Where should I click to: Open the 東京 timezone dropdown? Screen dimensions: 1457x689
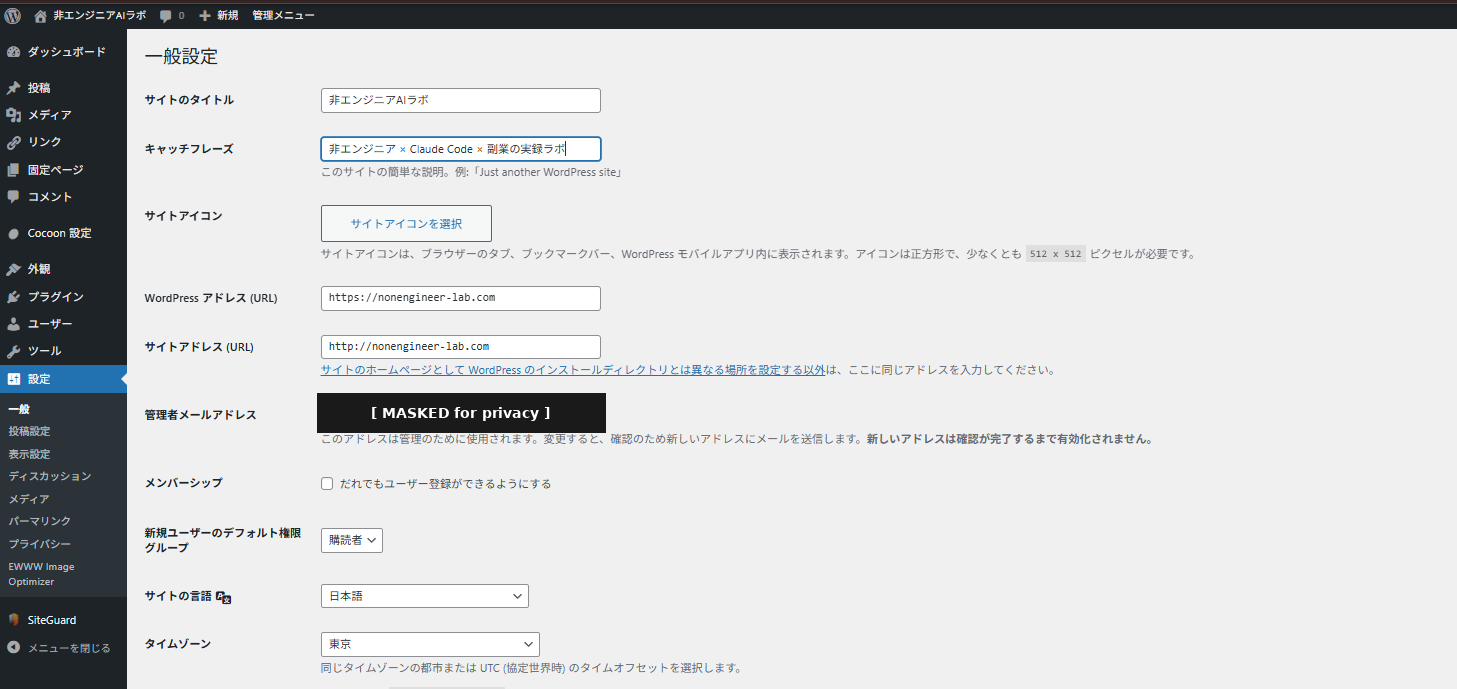(430, 644)
